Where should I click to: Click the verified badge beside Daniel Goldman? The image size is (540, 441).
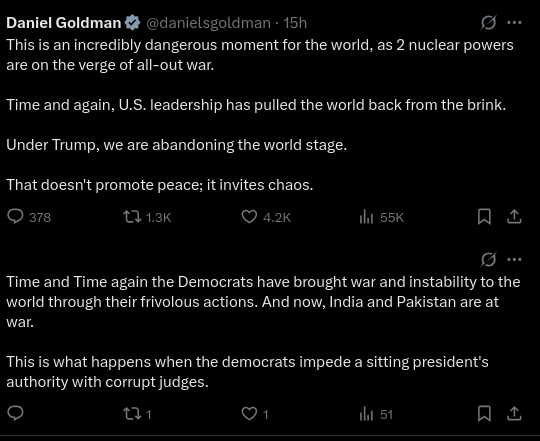point(133,23)
